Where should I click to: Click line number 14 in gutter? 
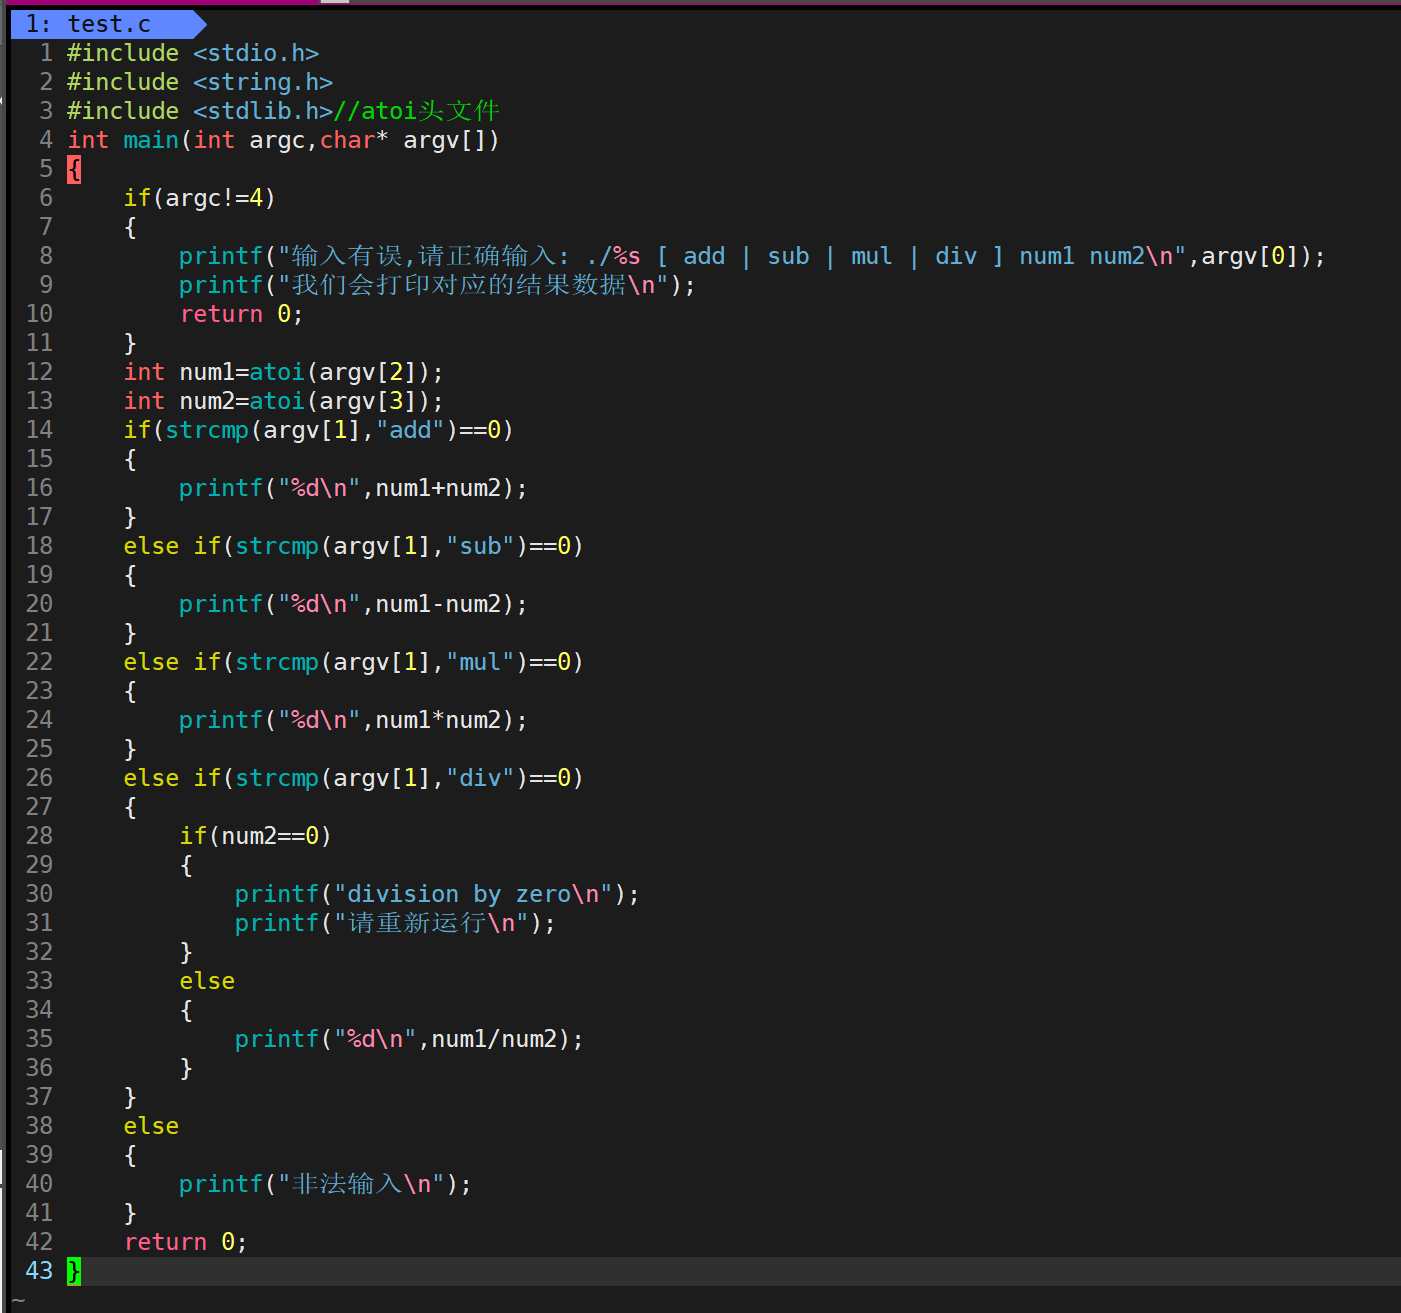pyautogui.click(x=39, y=430)
